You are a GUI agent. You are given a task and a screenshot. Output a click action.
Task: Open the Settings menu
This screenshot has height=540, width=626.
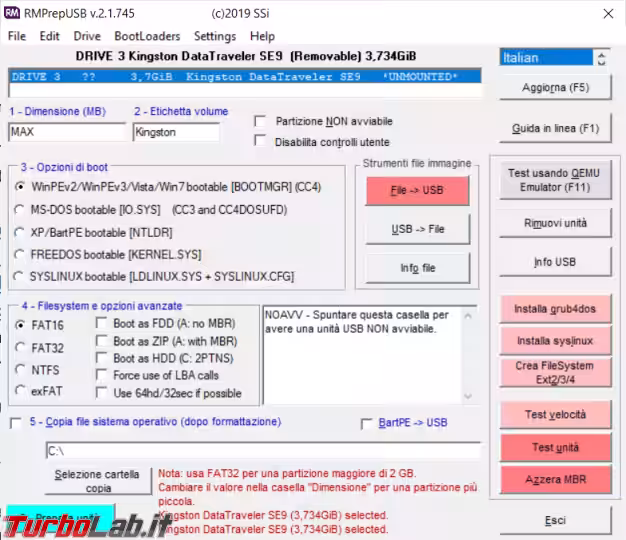coord(215,36)
